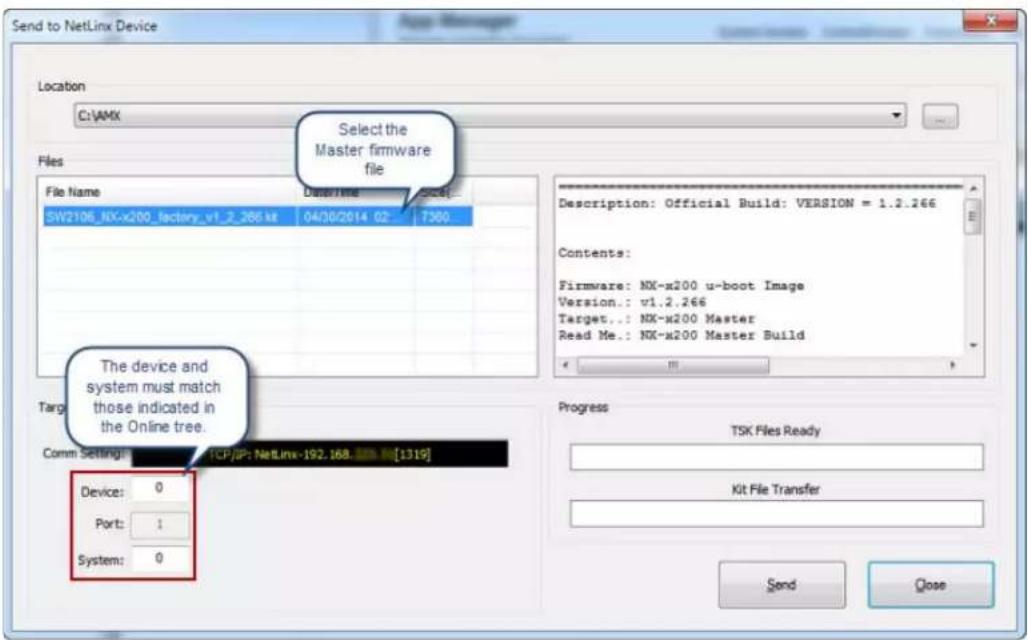Click the 'Target..: NX-x200 Master' line
Screen dimensions: 1028x640
point(656,319)
